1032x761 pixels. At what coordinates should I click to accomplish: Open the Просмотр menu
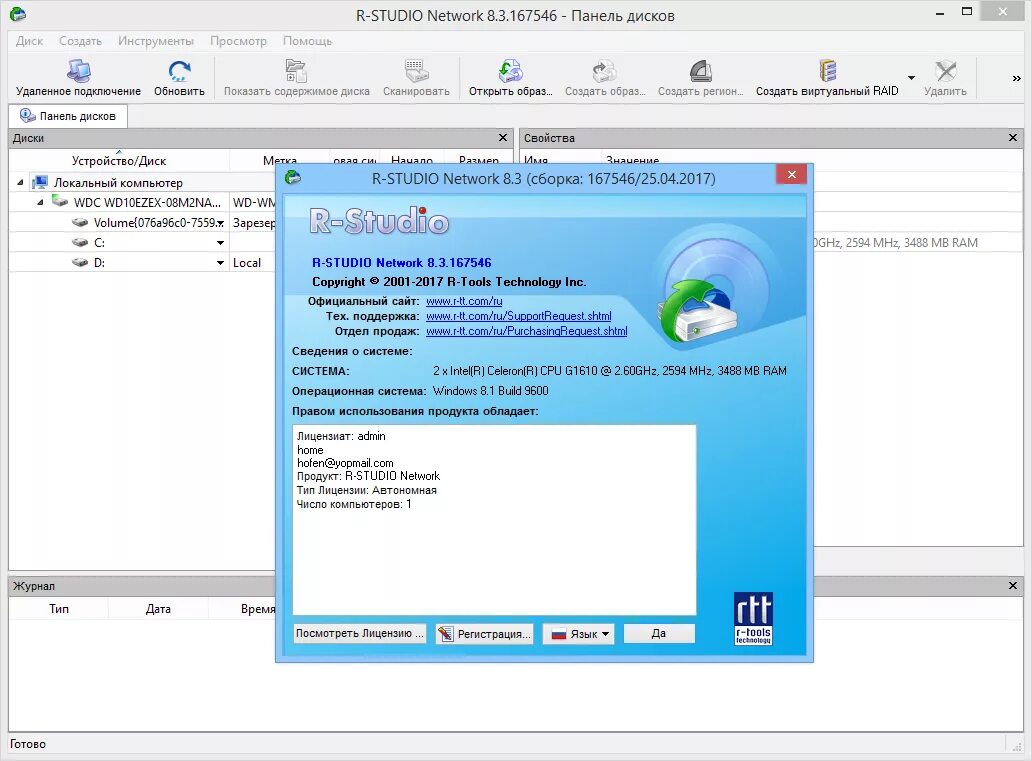(238, 41)
